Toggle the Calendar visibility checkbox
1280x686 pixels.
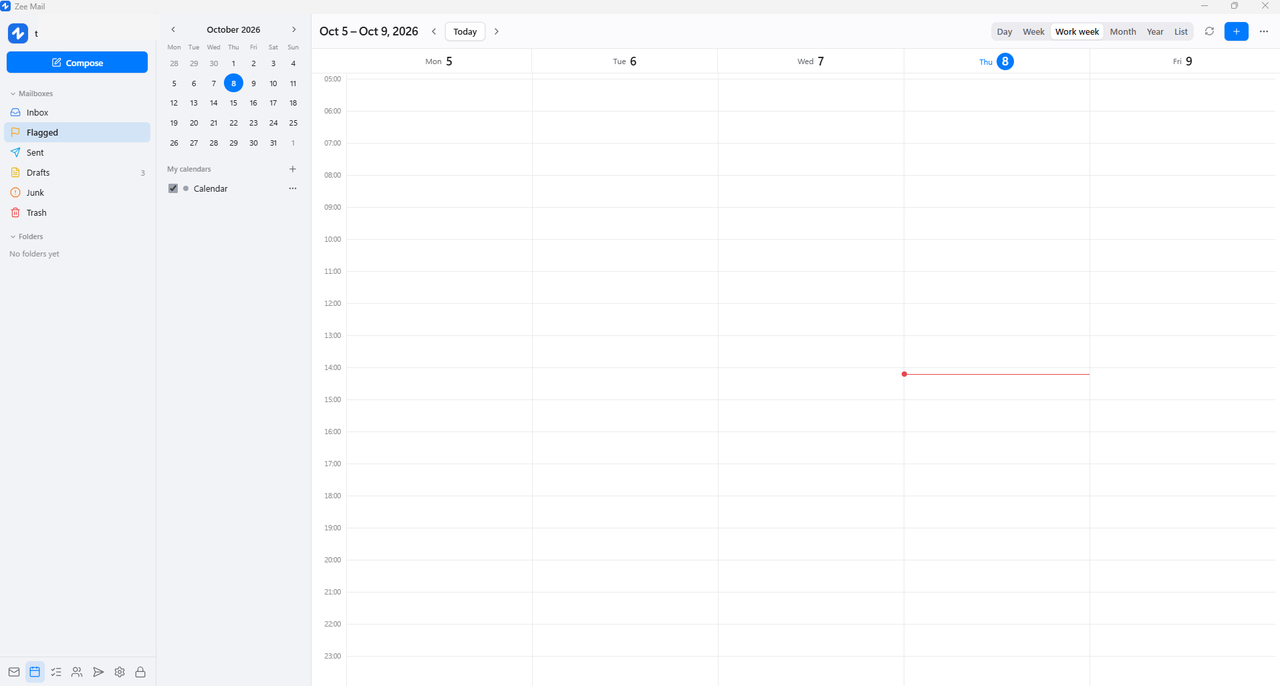click(x=173, y=188)
